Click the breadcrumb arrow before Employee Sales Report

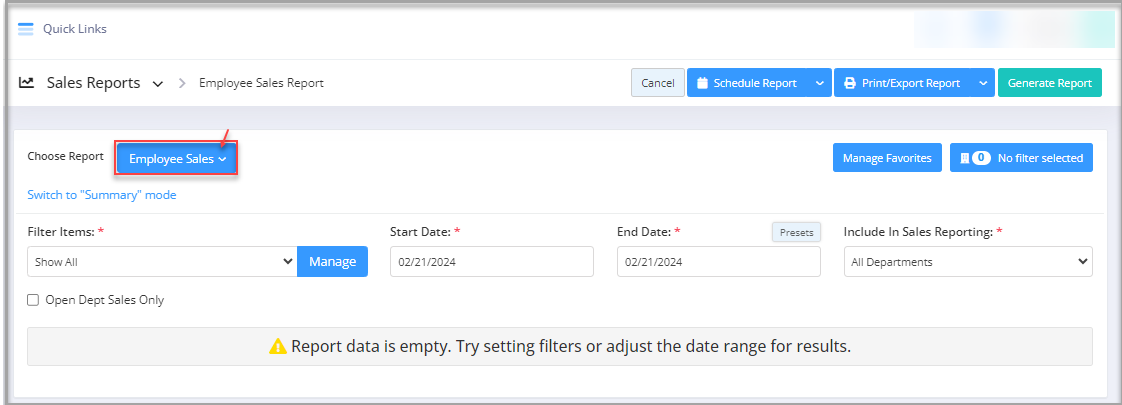pyautogui.click(x=182, y=83)
